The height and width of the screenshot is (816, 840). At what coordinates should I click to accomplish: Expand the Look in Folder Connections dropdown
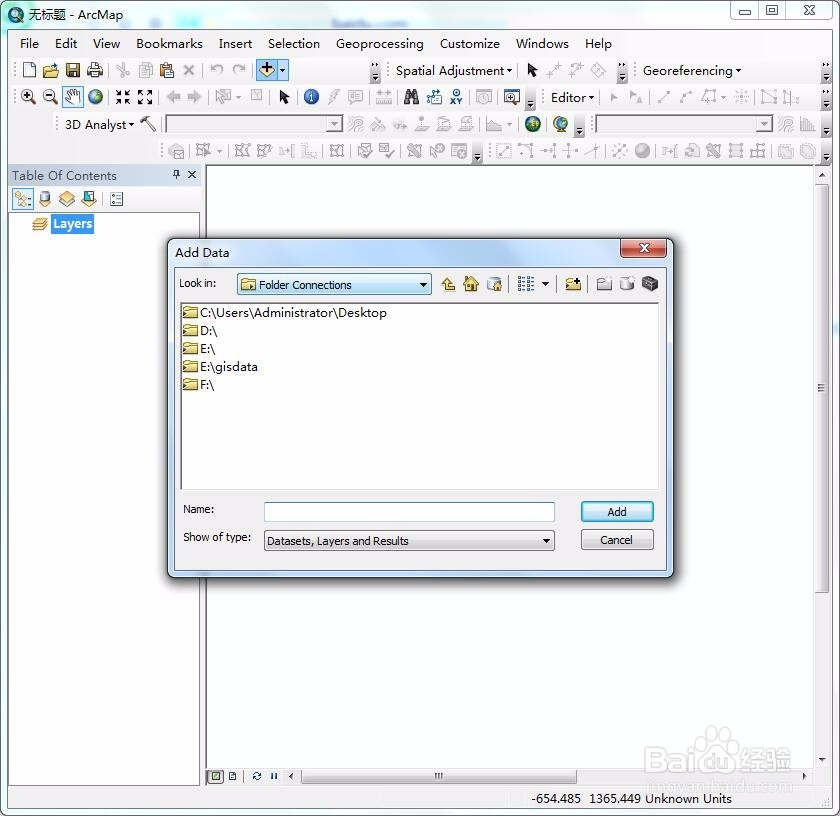423,285
